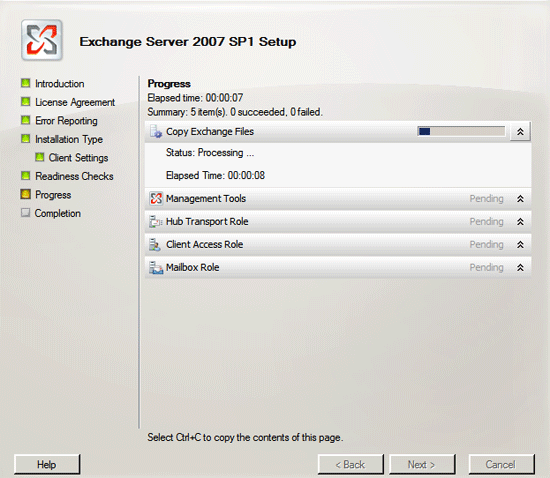Click the Copy Exchange Files title
Screen dimensions: 550x478
coord(210,132)
